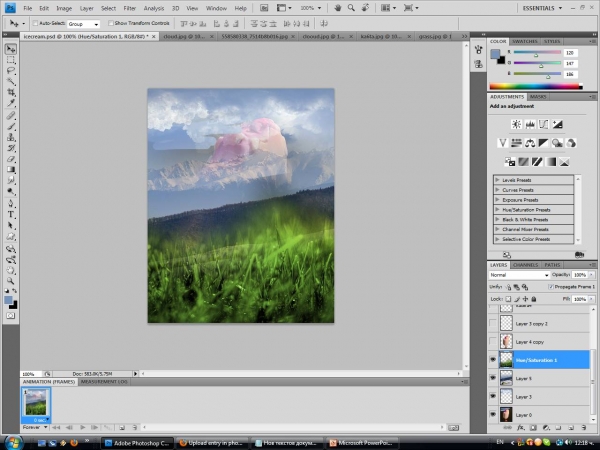Add Exposure adjustment
This screenshot has height=450, width=600.
pyautogui.click(x=557, y=124)
